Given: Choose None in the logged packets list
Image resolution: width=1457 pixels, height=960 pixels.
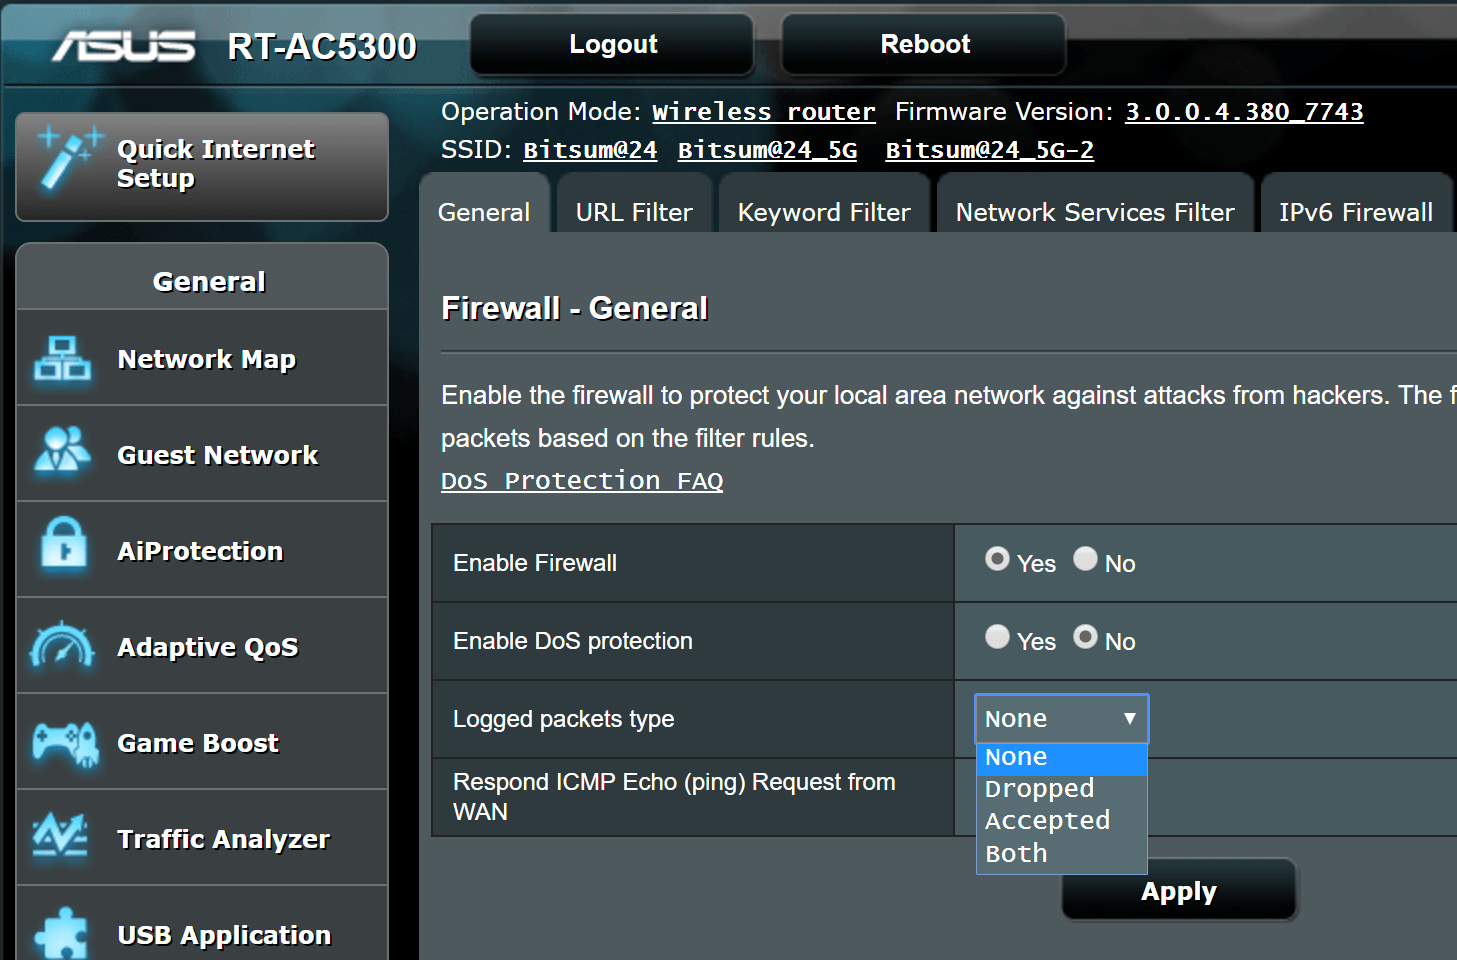Looking at the screenshot, I should point(1062,758).
